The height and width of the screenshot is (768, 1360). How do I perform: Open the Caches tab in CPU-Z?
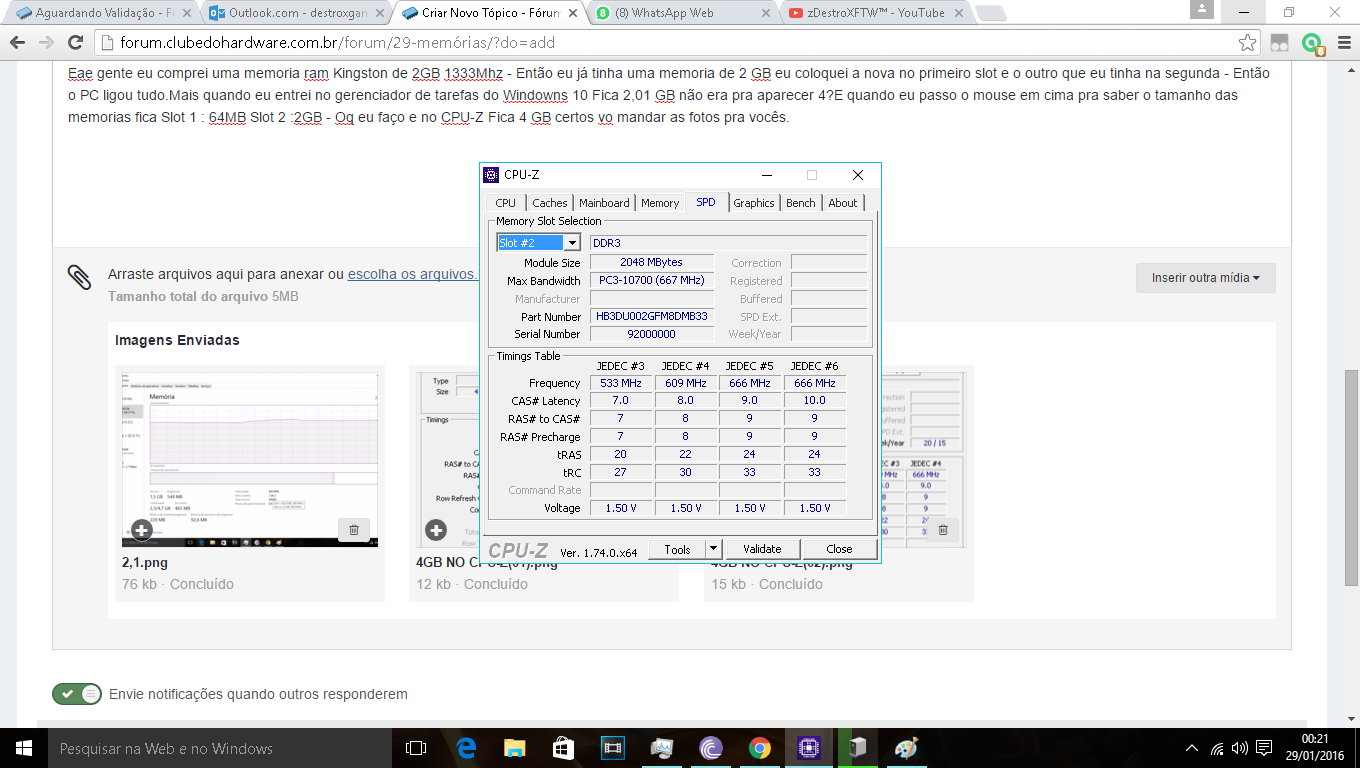pos(550,203)
